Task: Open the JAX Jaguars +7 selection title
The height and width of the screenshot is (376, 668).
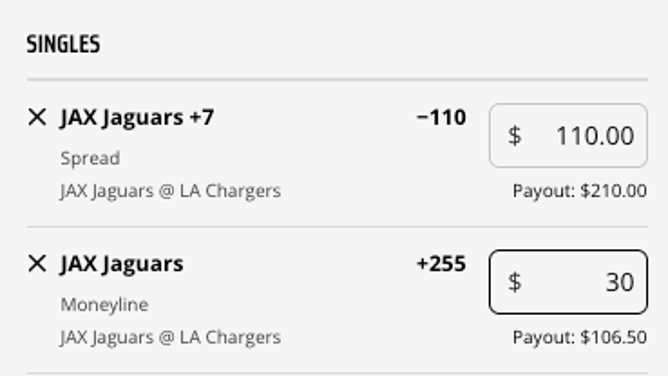Action: point(137,118)
